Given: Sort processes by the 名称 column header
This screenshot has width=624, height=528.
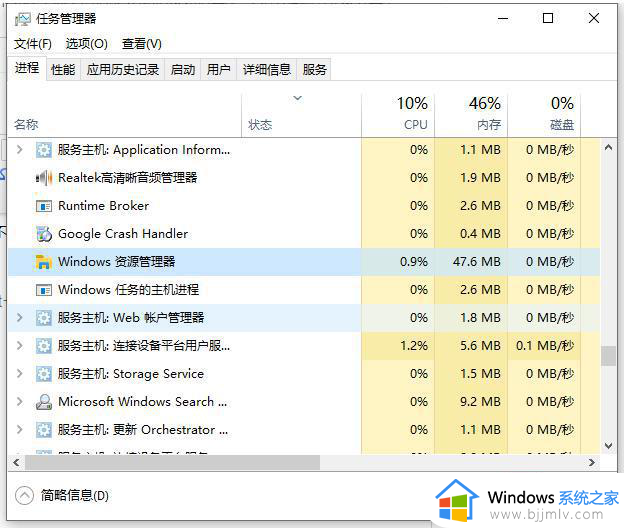Looking at the screenshot, I should (x=125, y=115).
